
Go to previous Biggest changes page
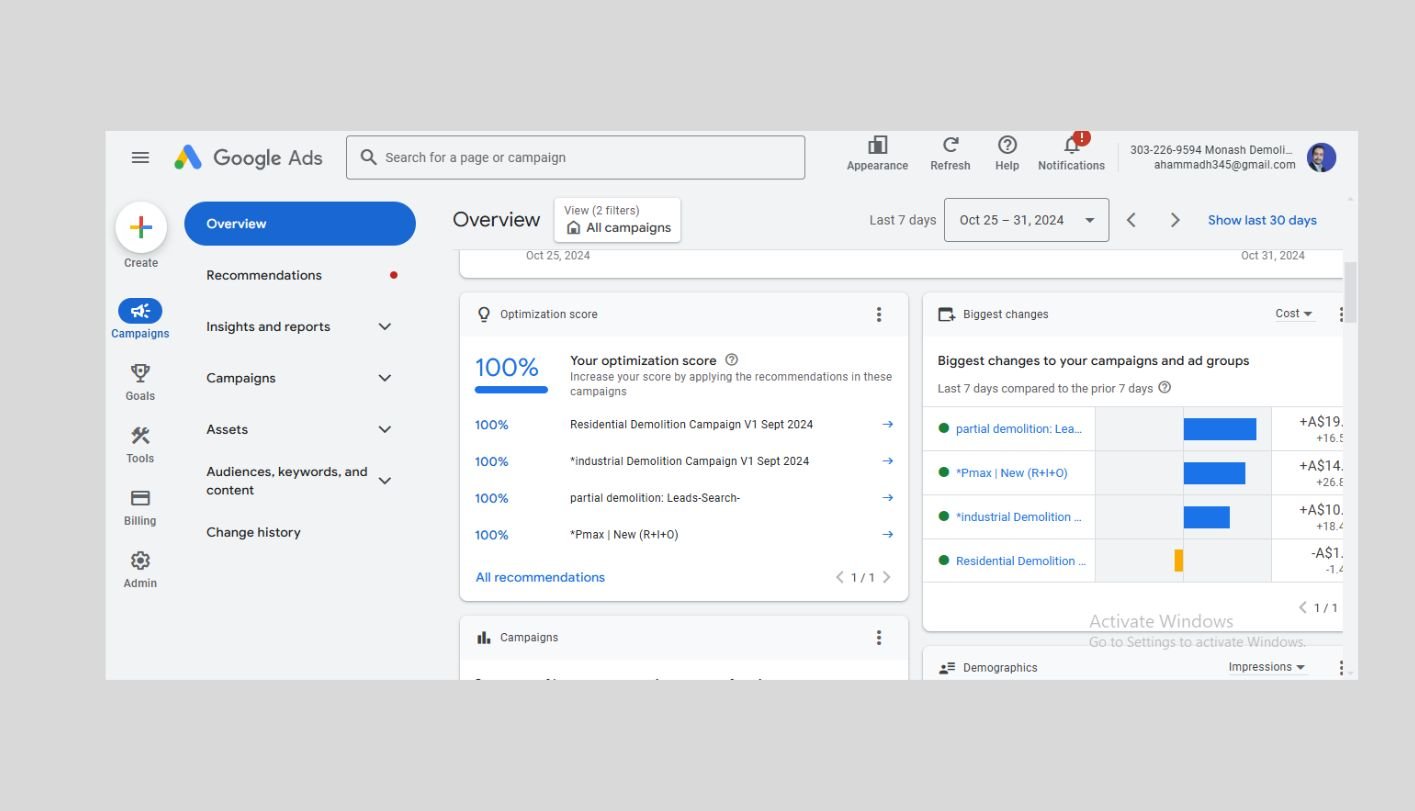pyautogui.click(x=1303, y=607)
